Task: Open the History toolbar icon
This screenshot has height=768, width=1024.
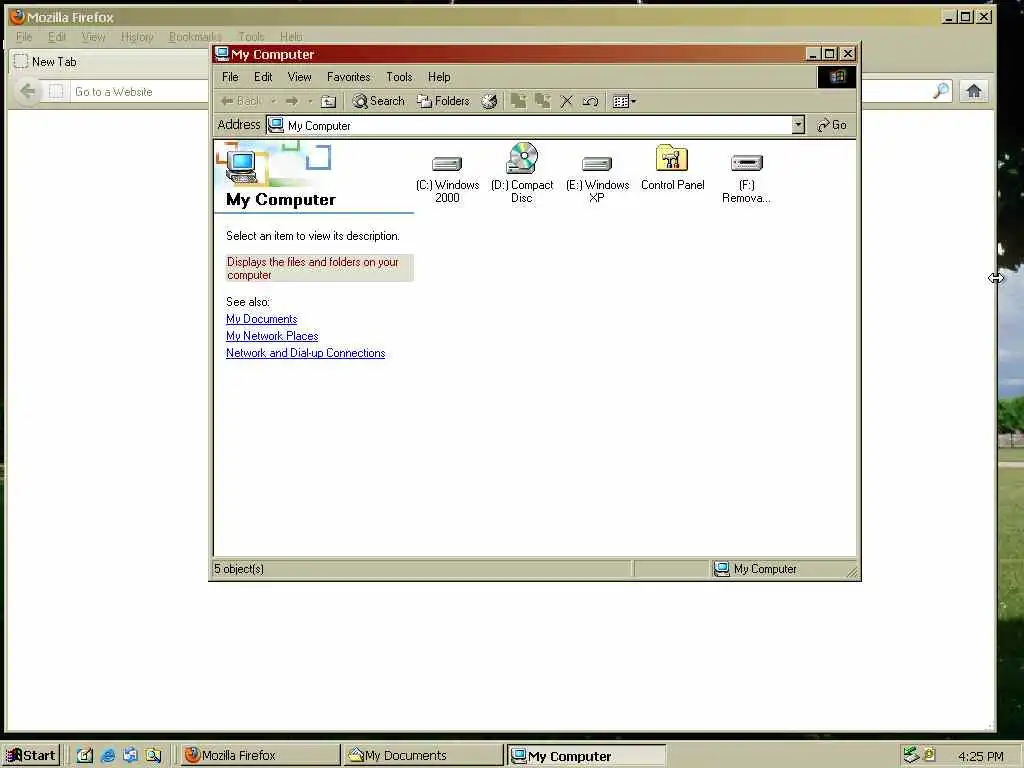Action: pos(489,101)
